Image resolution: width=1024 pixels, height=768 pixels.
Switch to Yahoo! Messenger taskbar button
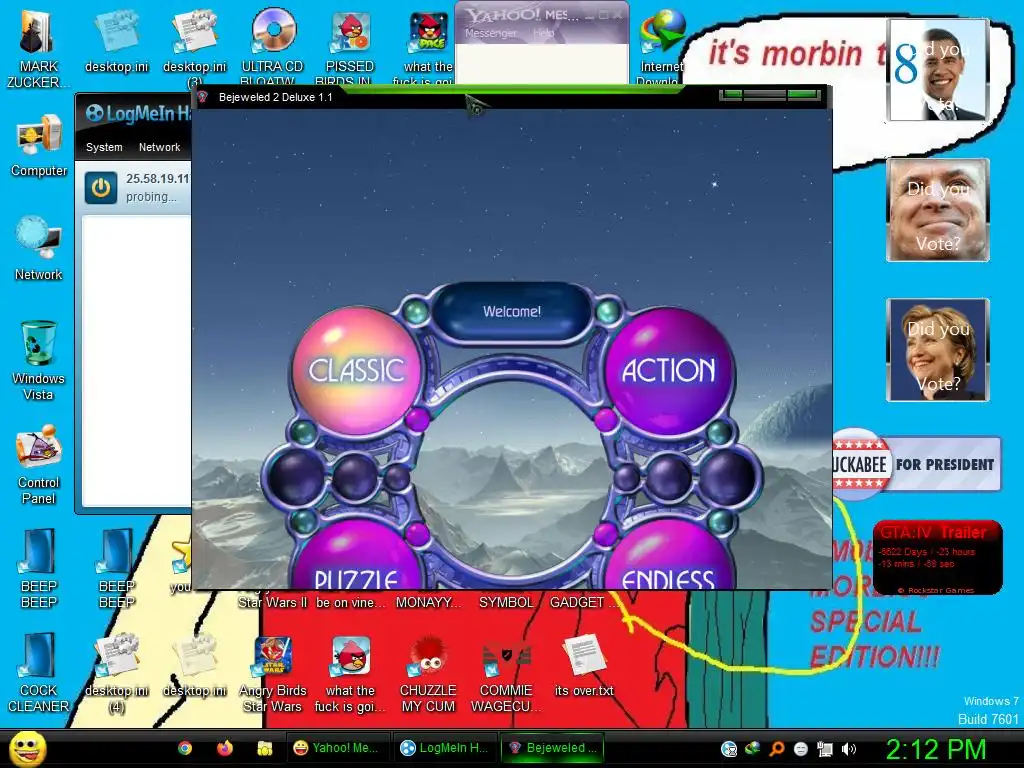coord(338,748)
